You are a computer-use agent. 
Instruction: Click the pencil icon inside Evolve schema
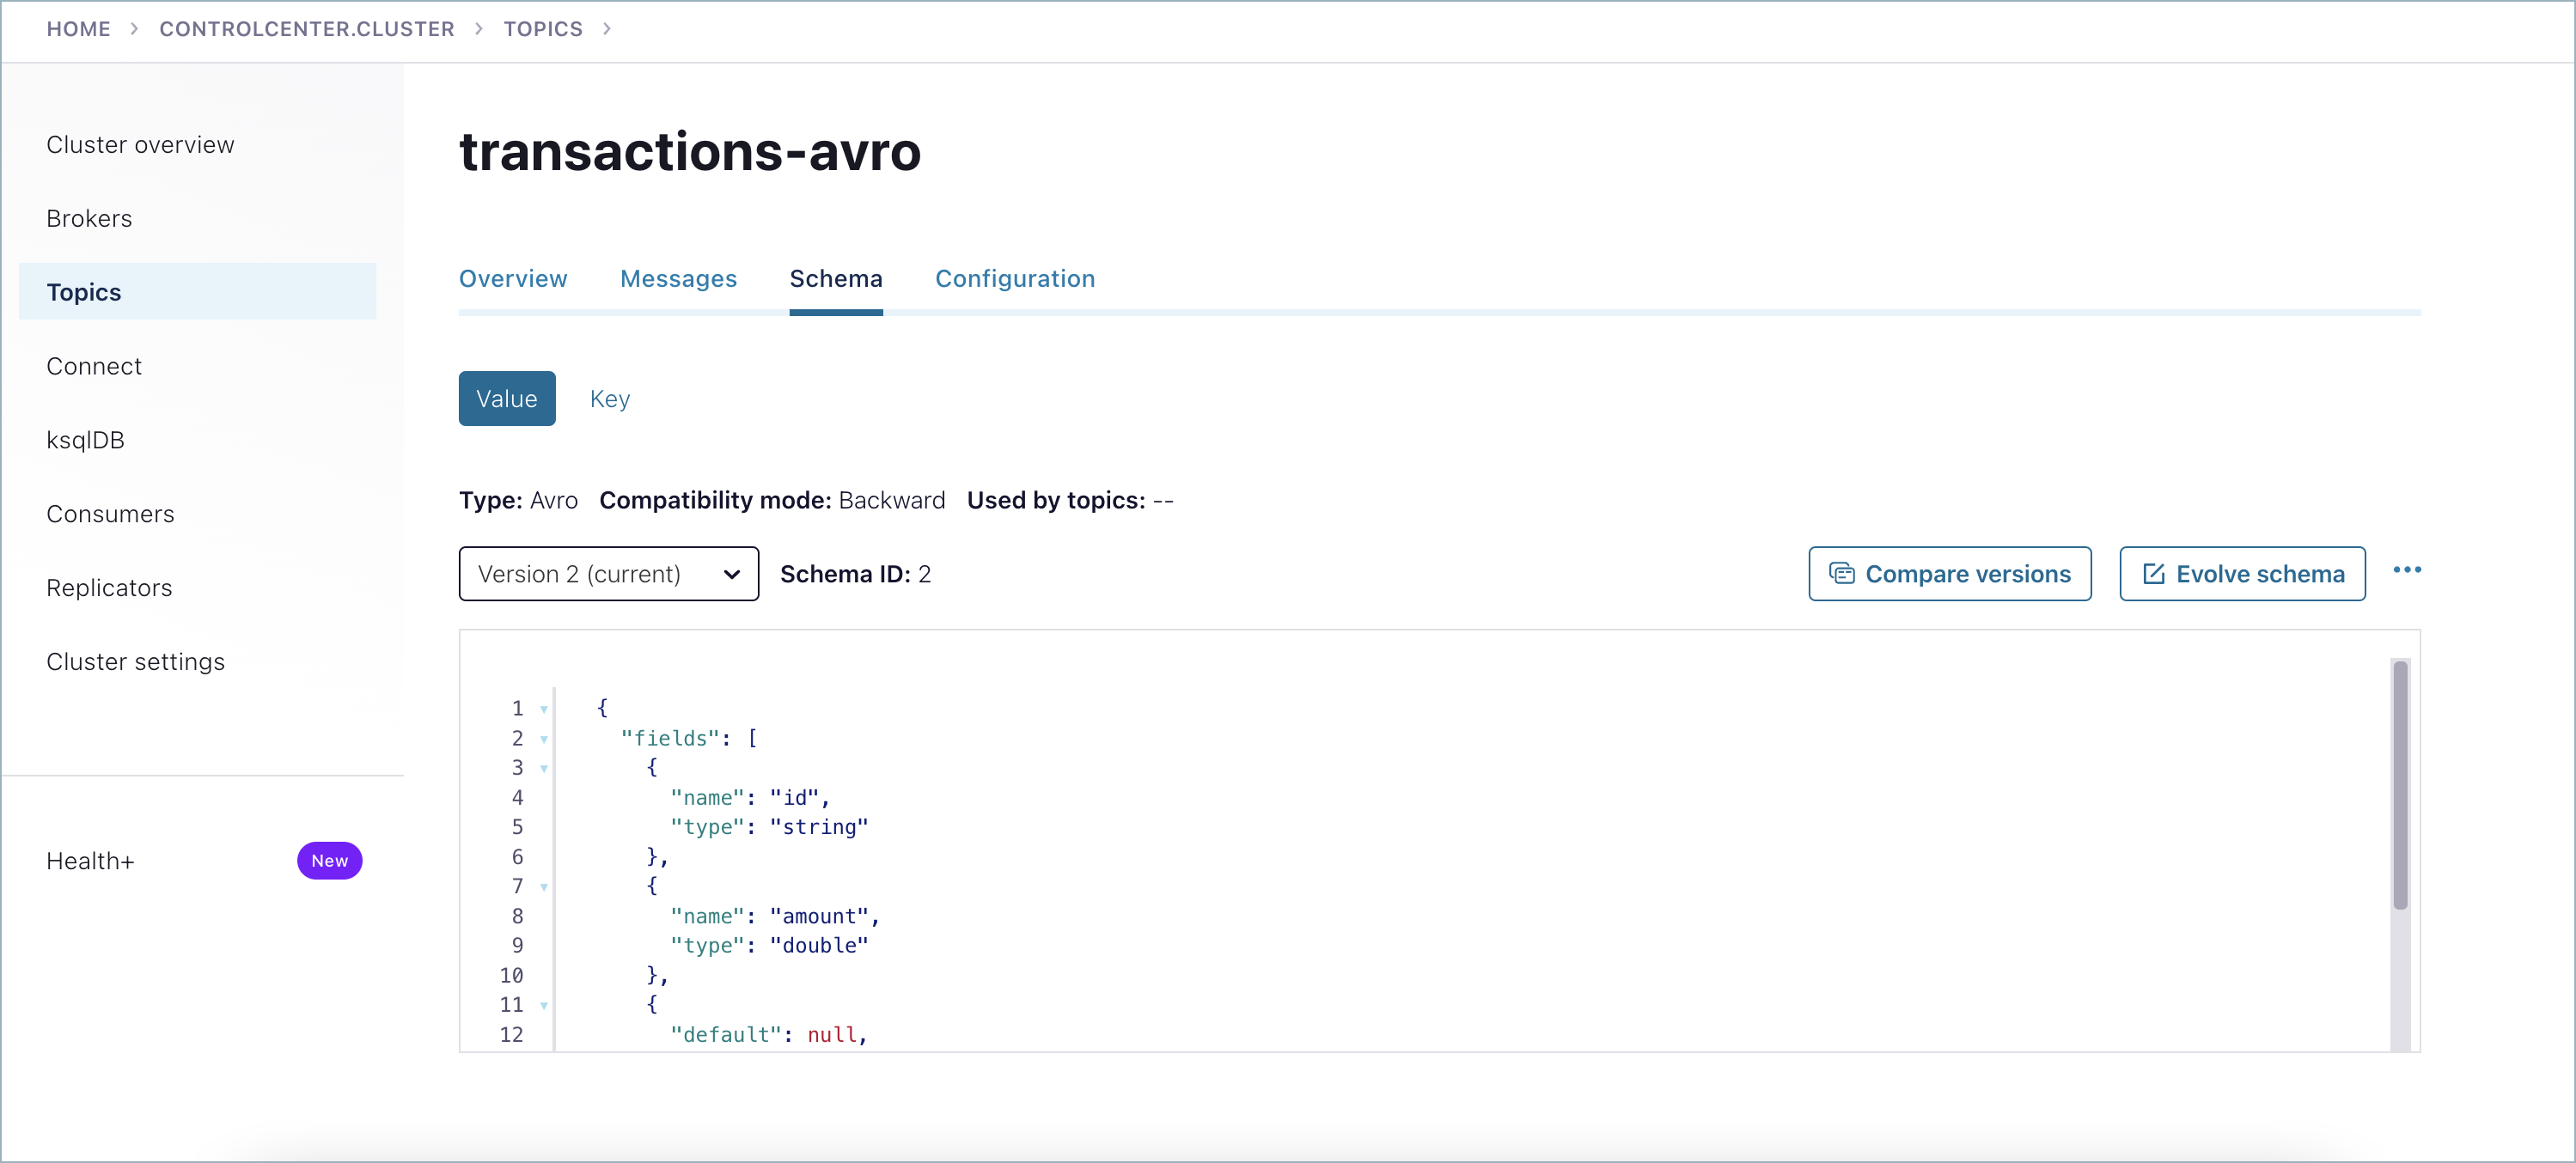[x=2154, y=573]
